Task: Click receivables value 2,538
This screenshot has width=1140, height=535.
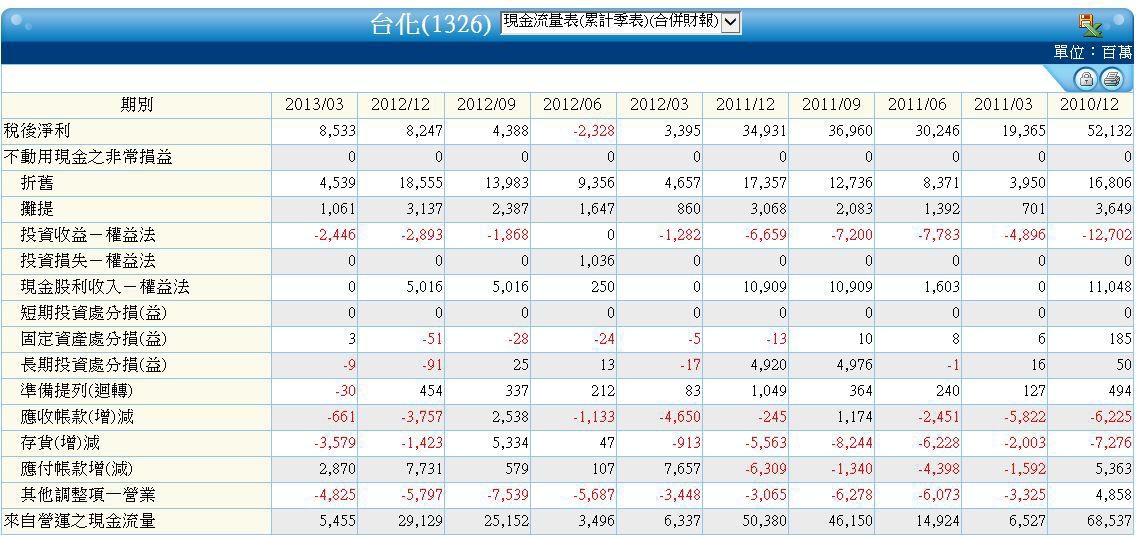Action: tap(510, 417)
